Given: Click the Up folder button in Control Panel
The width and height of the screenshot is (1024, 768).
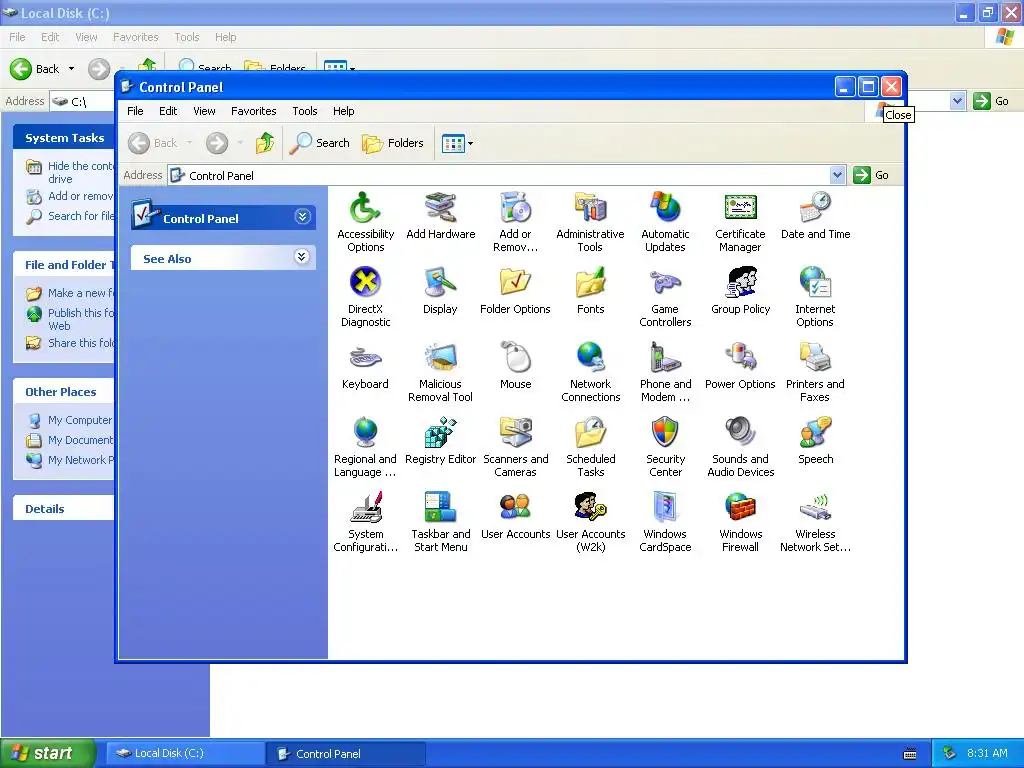Looking at the screenshot, I should 264,142.
